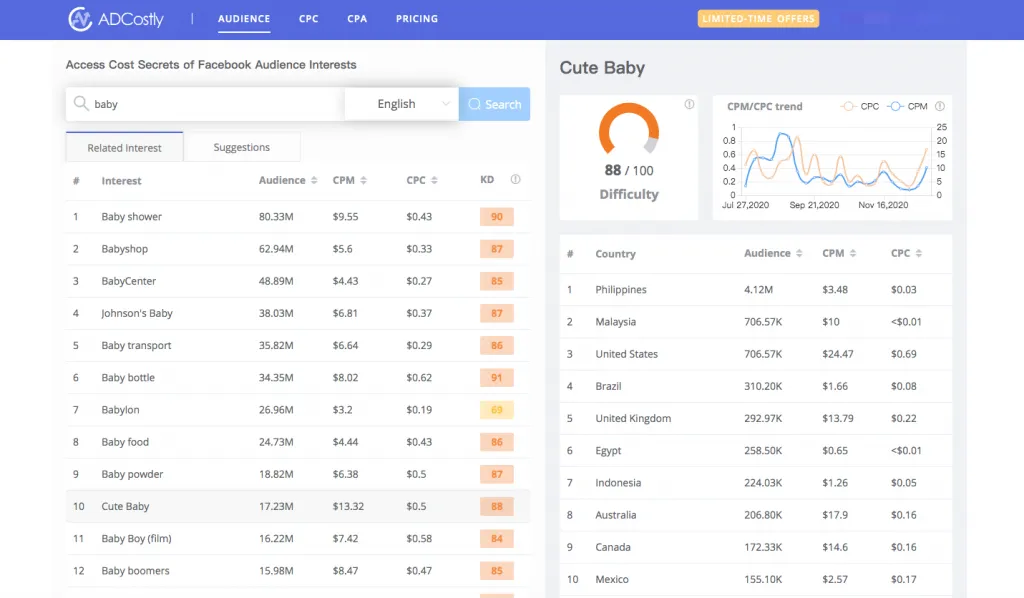Click the KD column info icon

[x=515, y=180]
